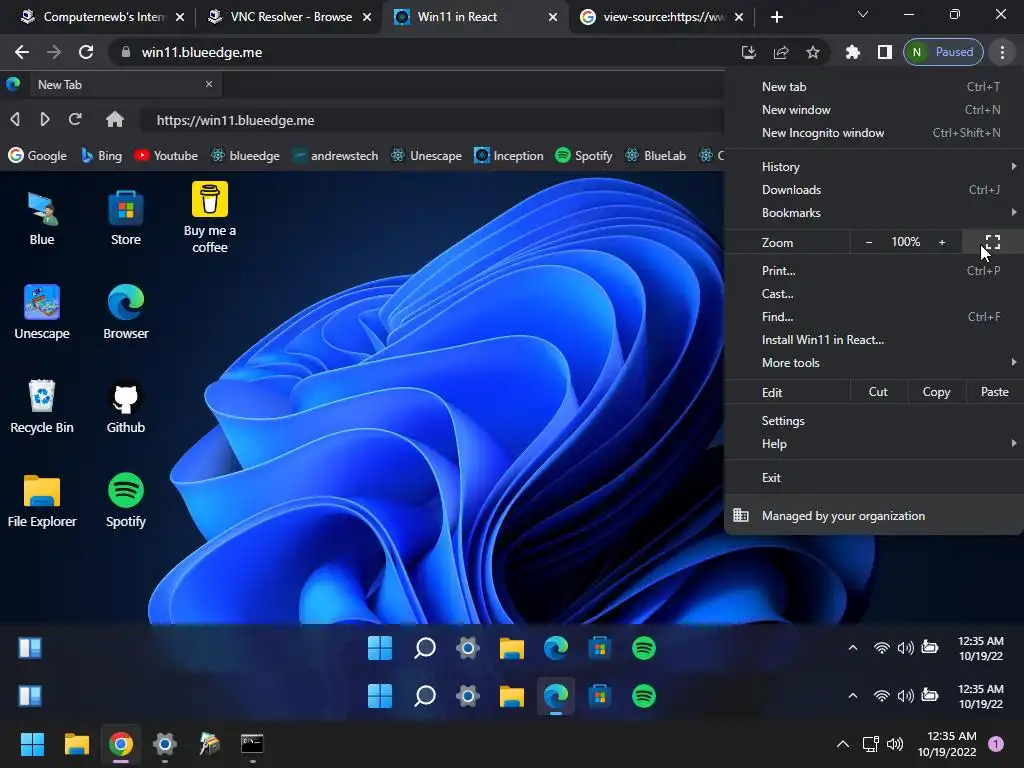Open the andrewstech bookmark

[x=335, y=155]
